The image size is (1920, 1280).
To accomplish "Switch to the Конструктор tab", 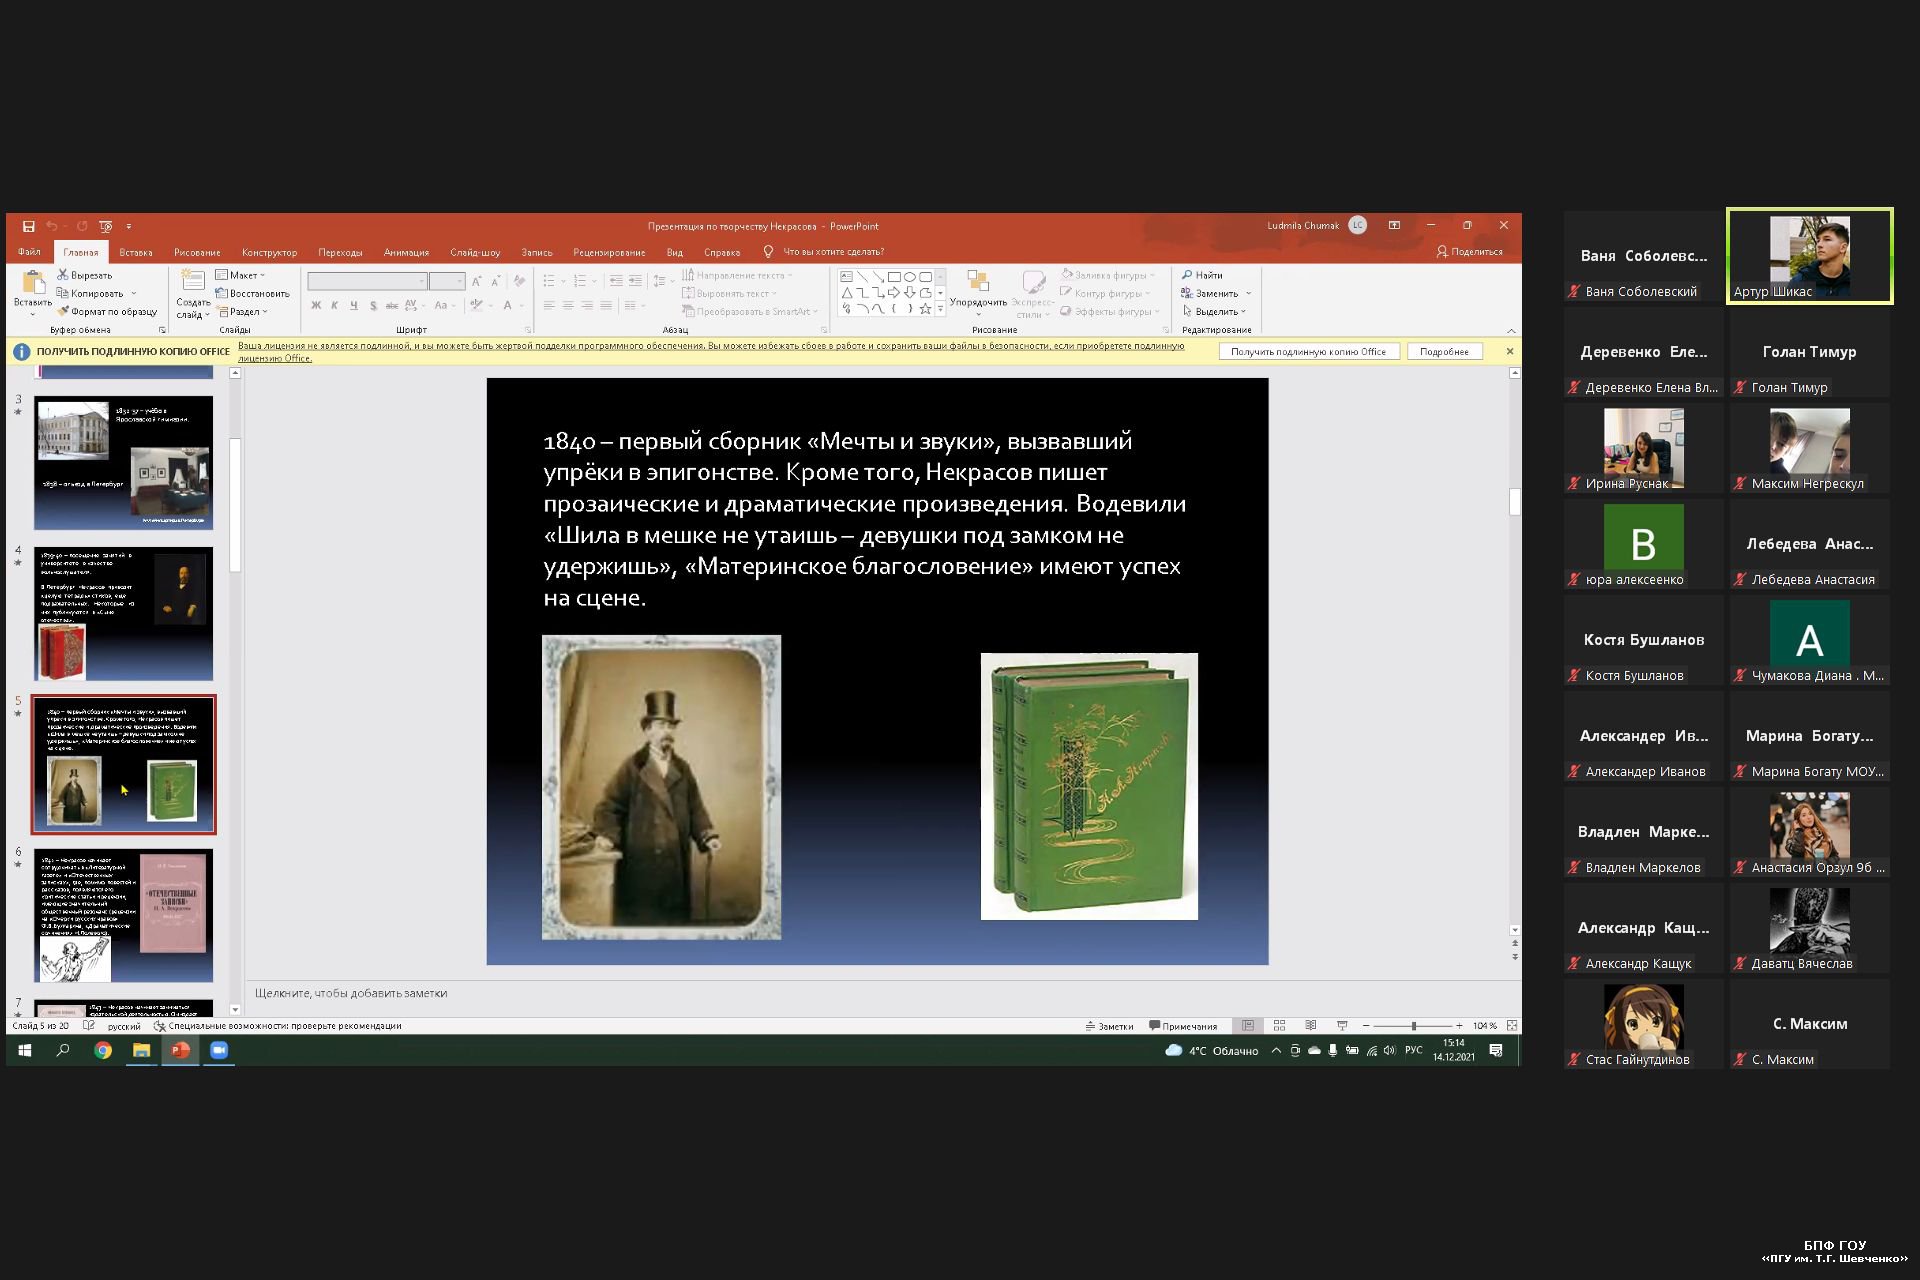I will pos(269,252).
